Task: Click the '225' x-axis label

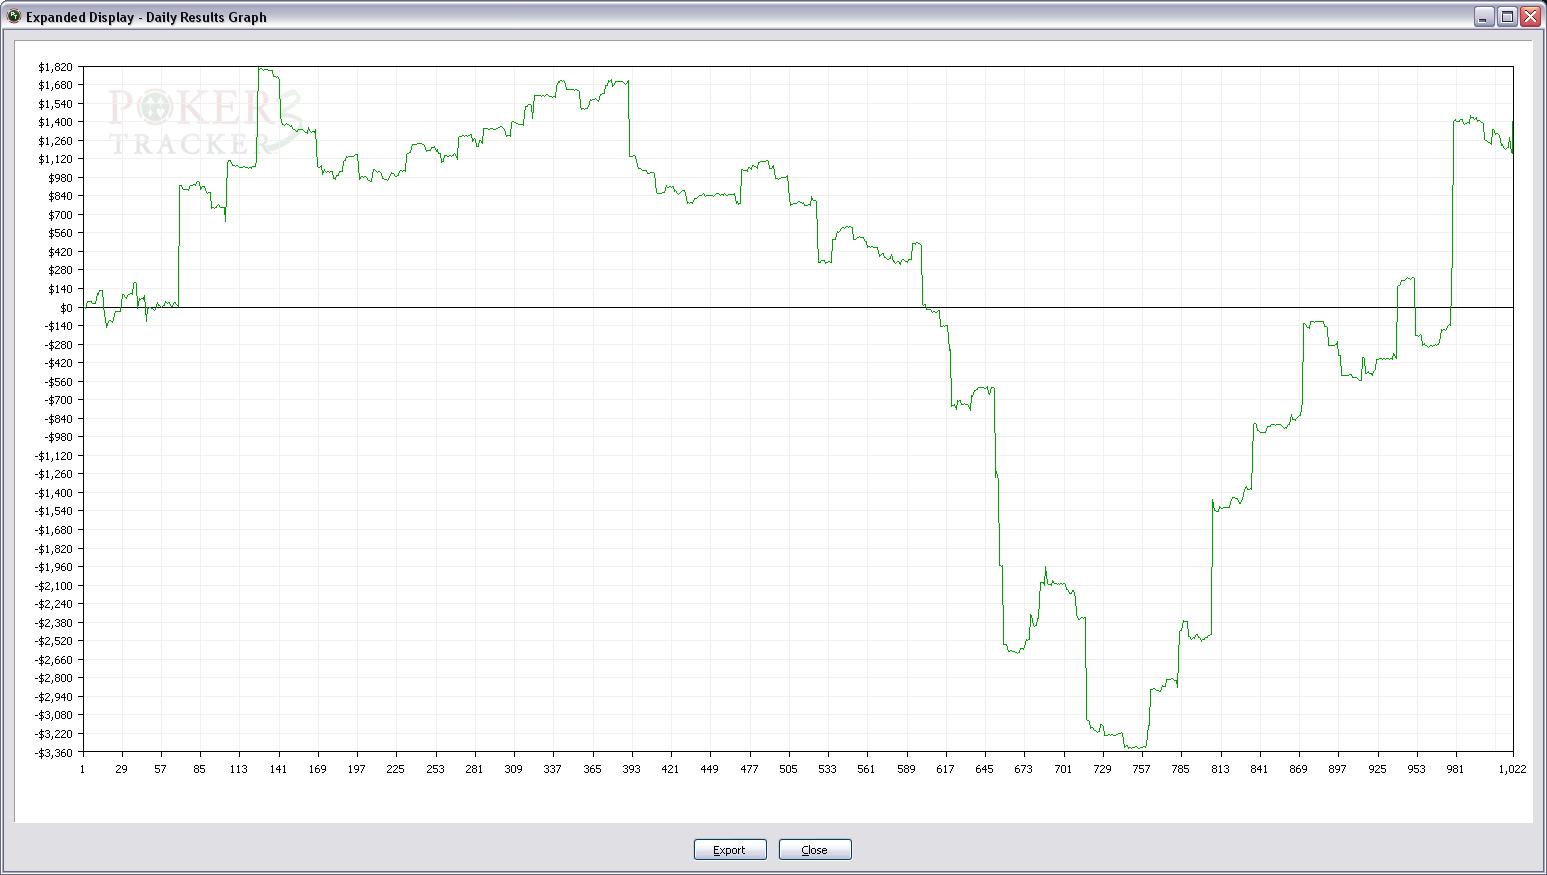Action: (396, 769)
